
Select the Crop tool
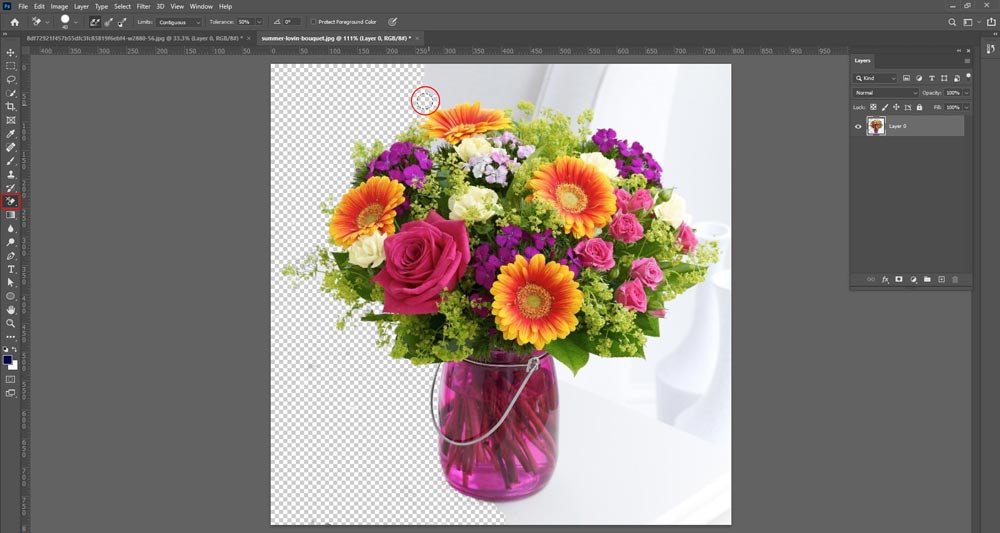(11, 106)
